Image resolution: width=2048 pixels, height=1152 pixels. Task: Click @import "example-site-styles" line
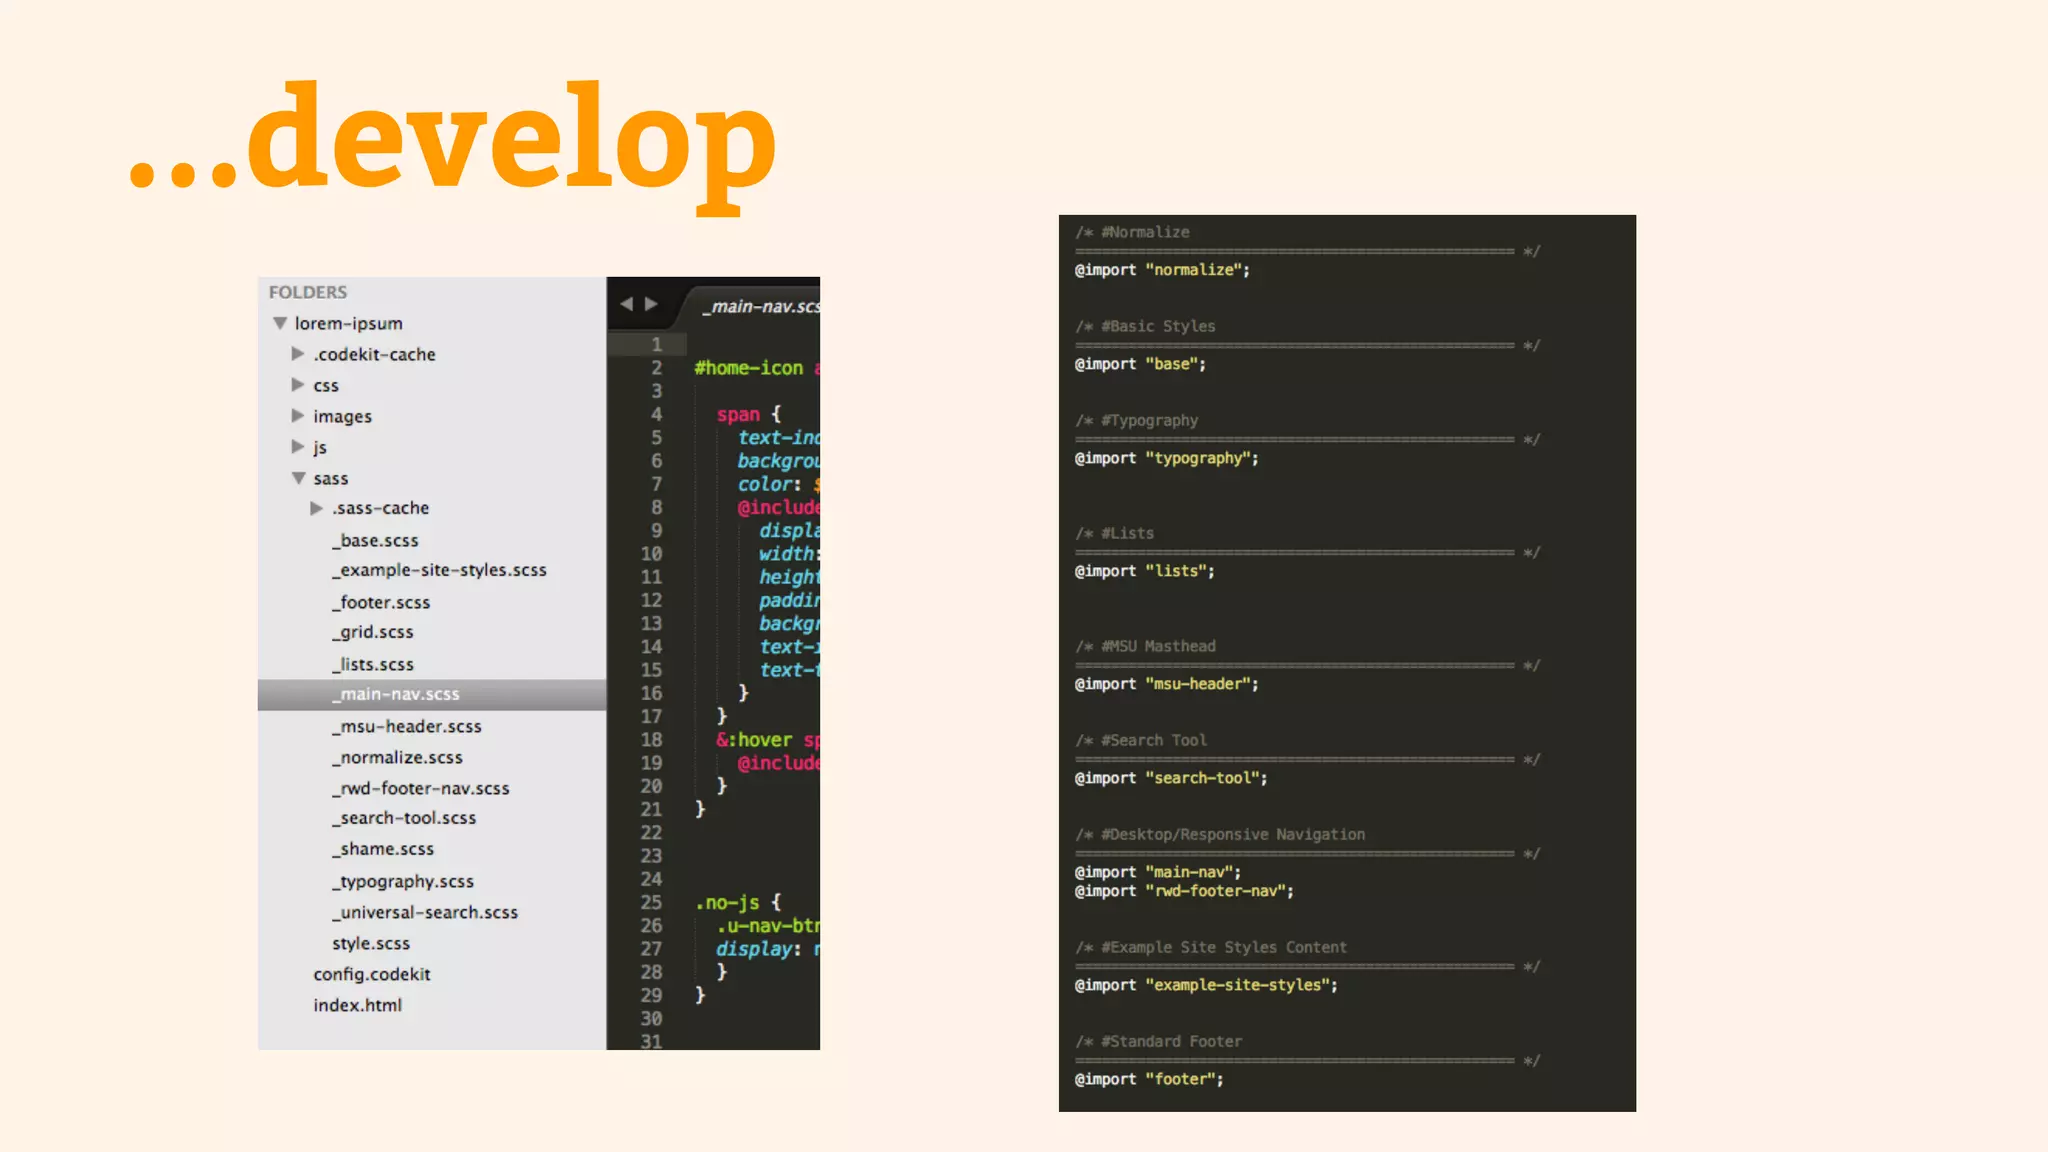click(1206, 985)
